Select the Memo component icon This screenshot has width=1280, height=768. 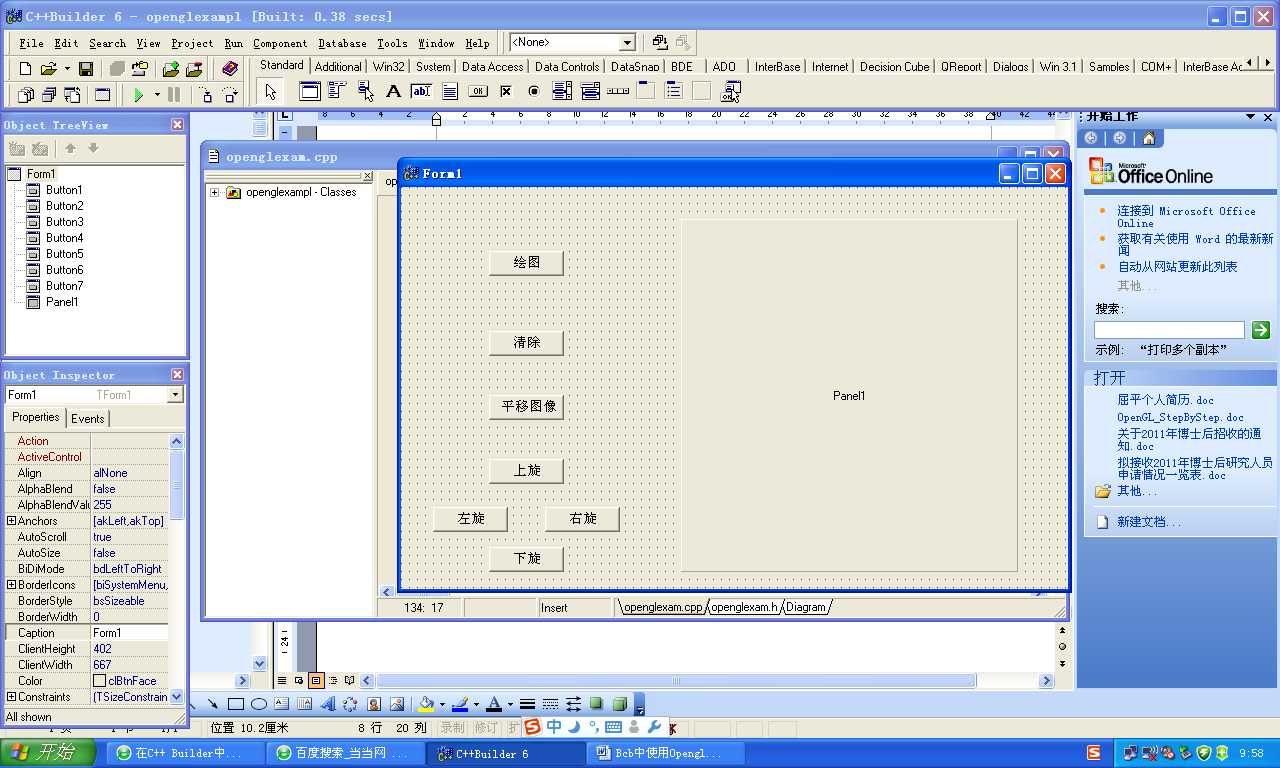pyautogui.click(x=450, y=91)
